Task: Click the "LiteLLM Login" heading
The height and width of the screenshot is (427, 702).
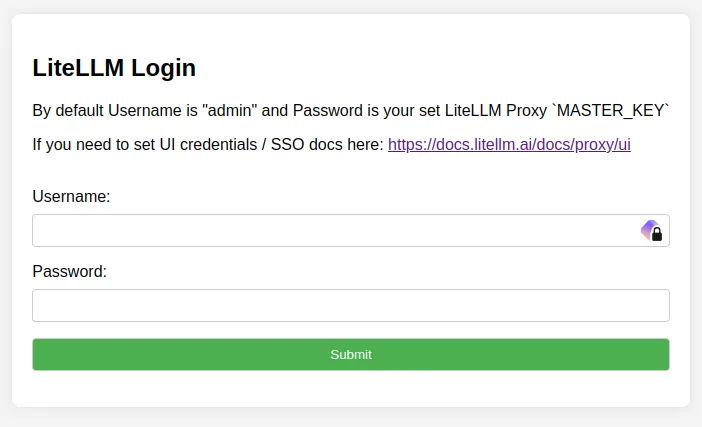Action: 114,68
